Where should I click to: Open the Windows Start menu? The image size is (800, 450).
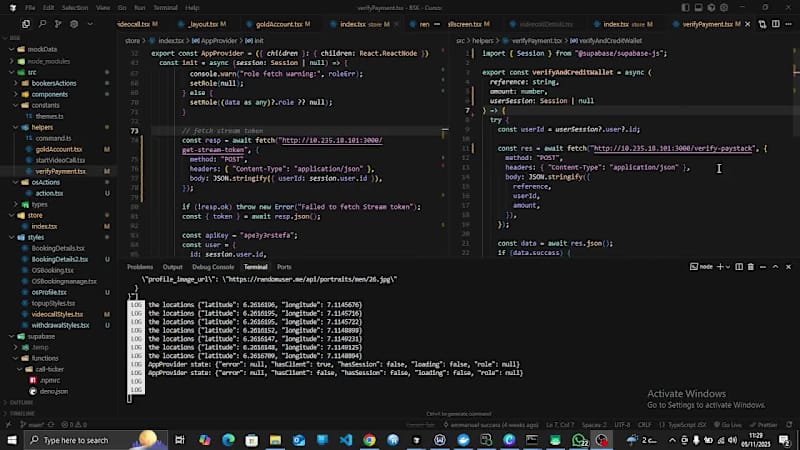pos(12,440)
